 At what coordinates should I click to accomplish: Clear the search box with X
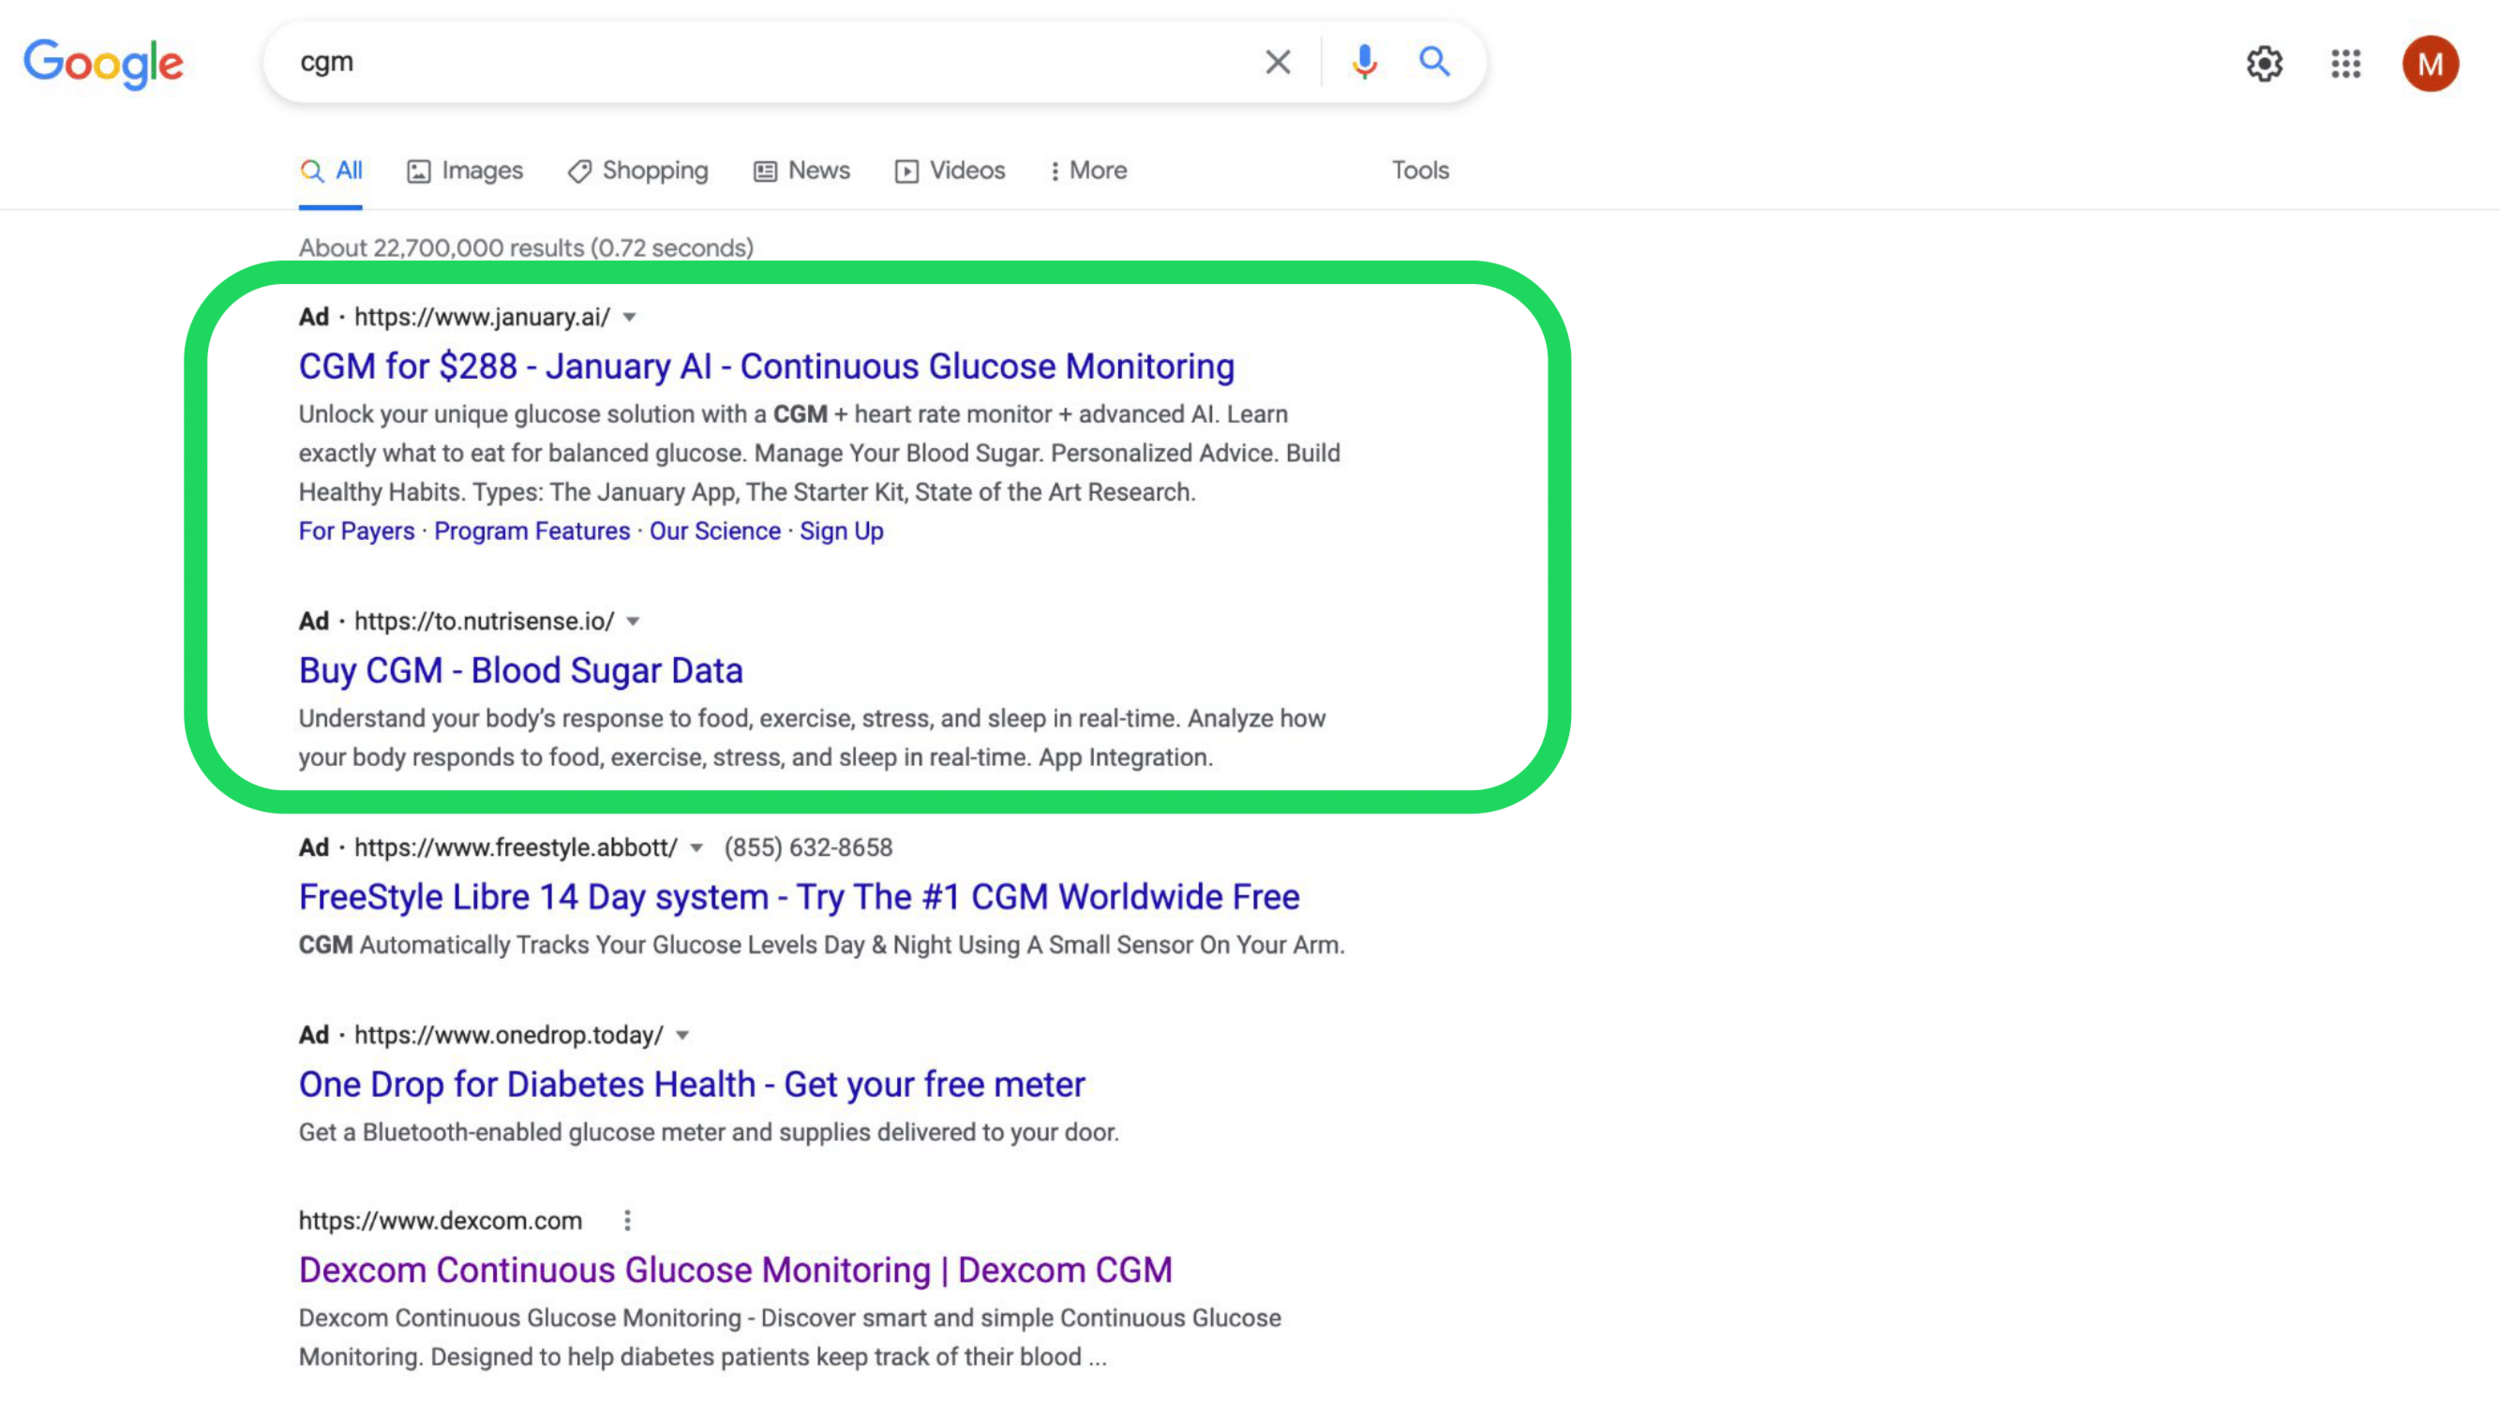[1277, 62]
